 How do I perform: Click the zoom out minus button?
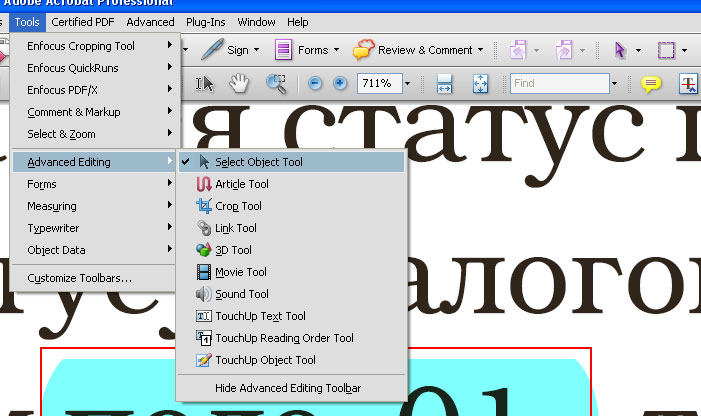click(x=315, y=83)
